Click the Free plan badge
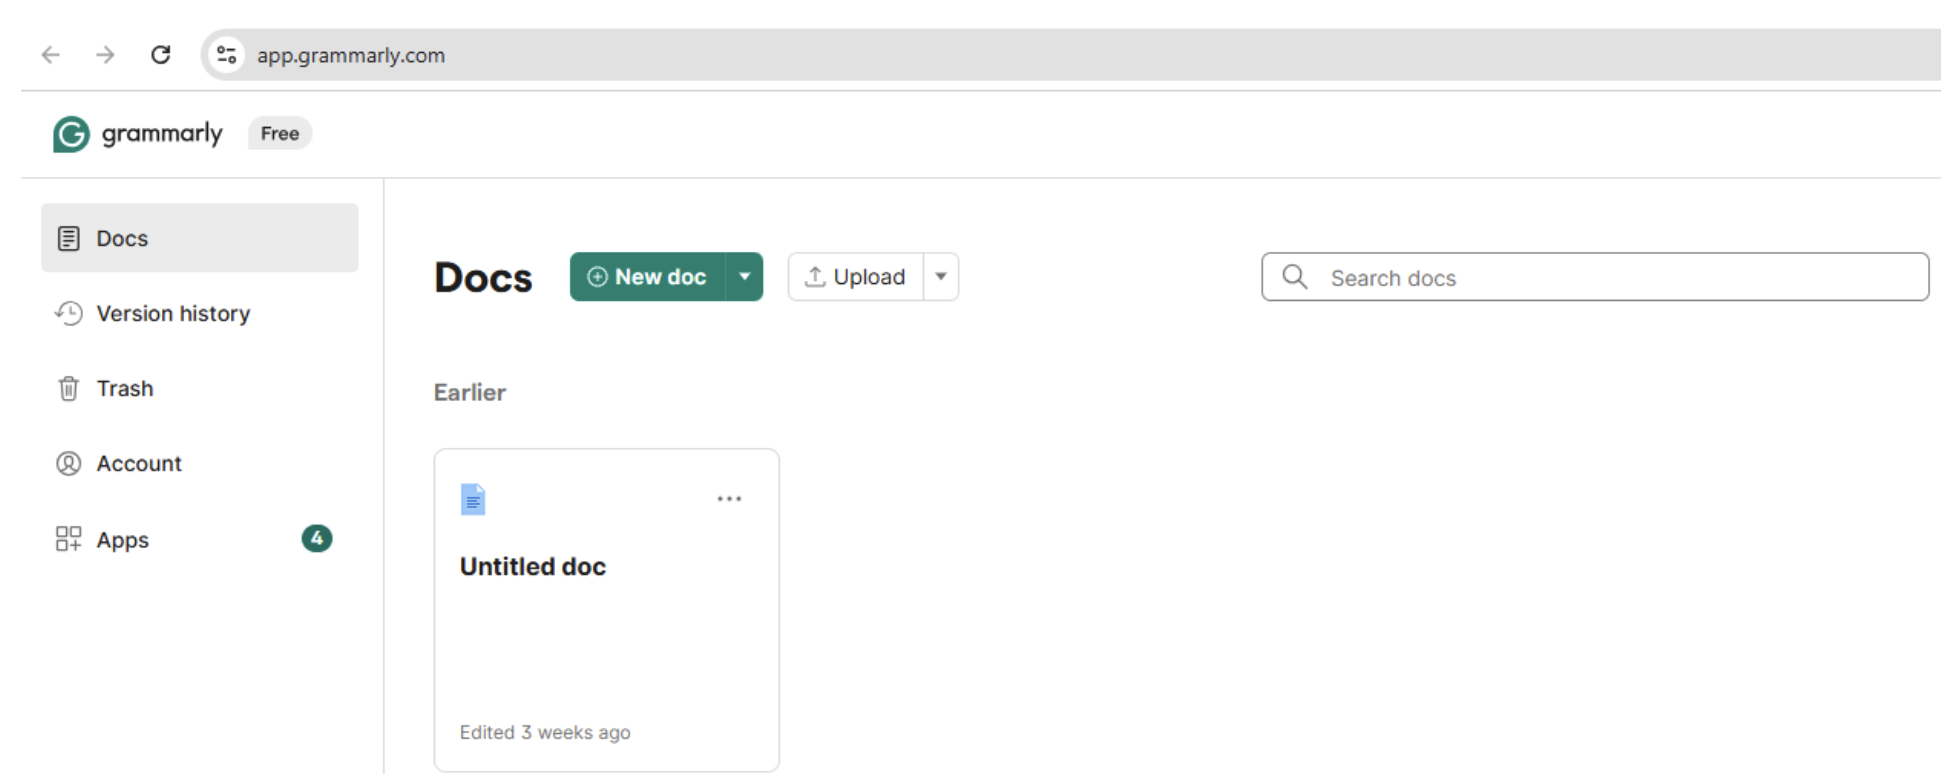The width and height of the screenshot is (1941, 783). coord(280,134)
